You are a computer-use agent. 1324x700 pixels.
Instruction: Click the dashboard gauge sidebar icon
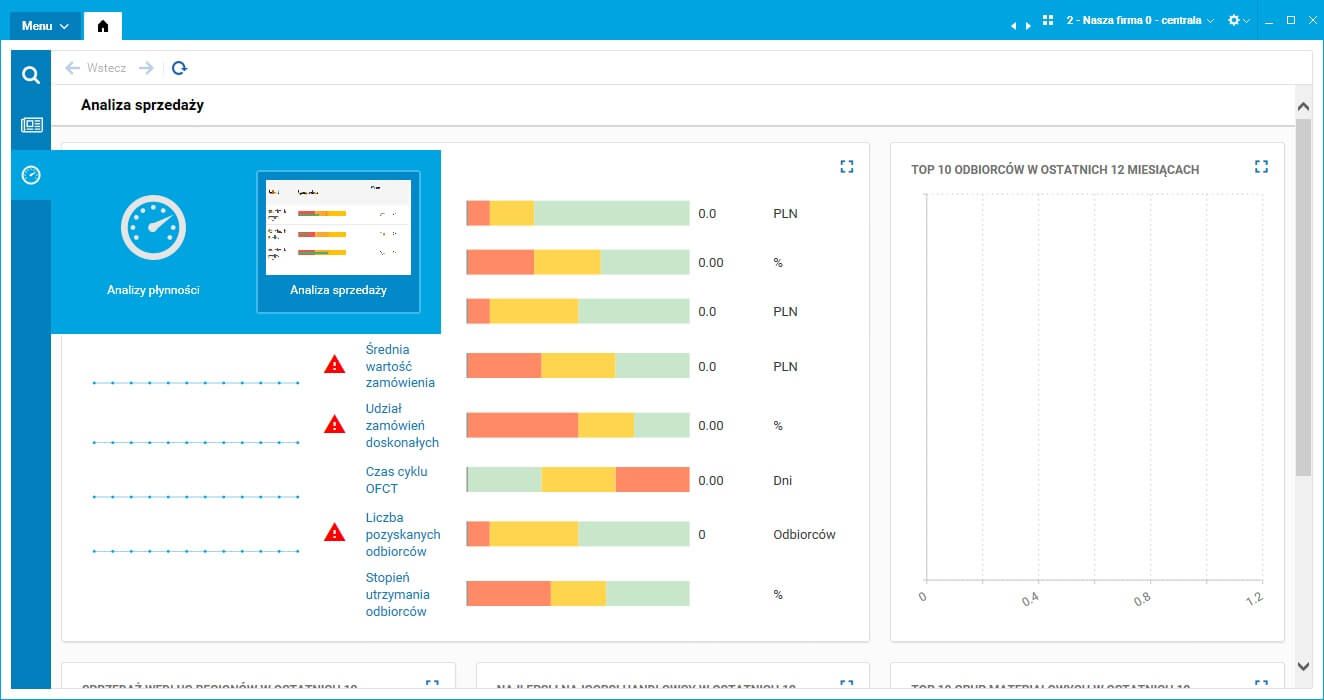point(31,175)
